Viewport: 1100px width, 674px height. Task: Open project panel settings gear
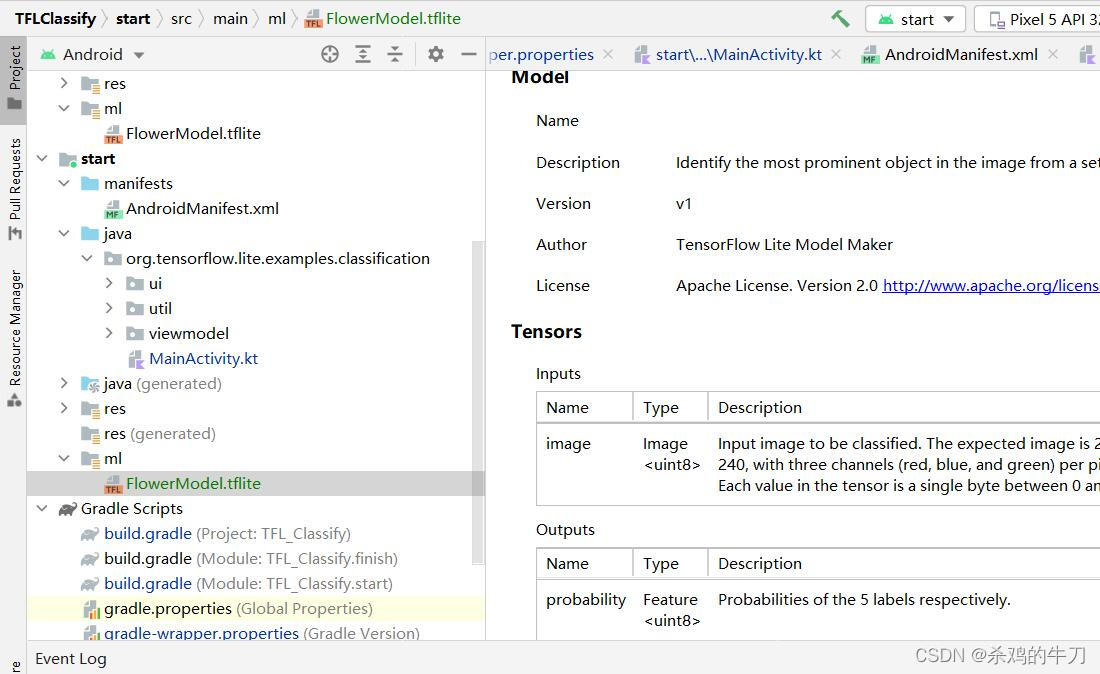tap(436, 54)
